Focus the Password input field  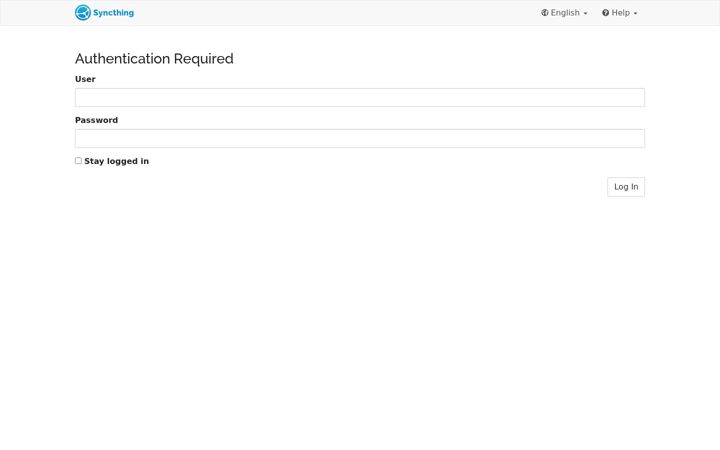click(360, 138)
